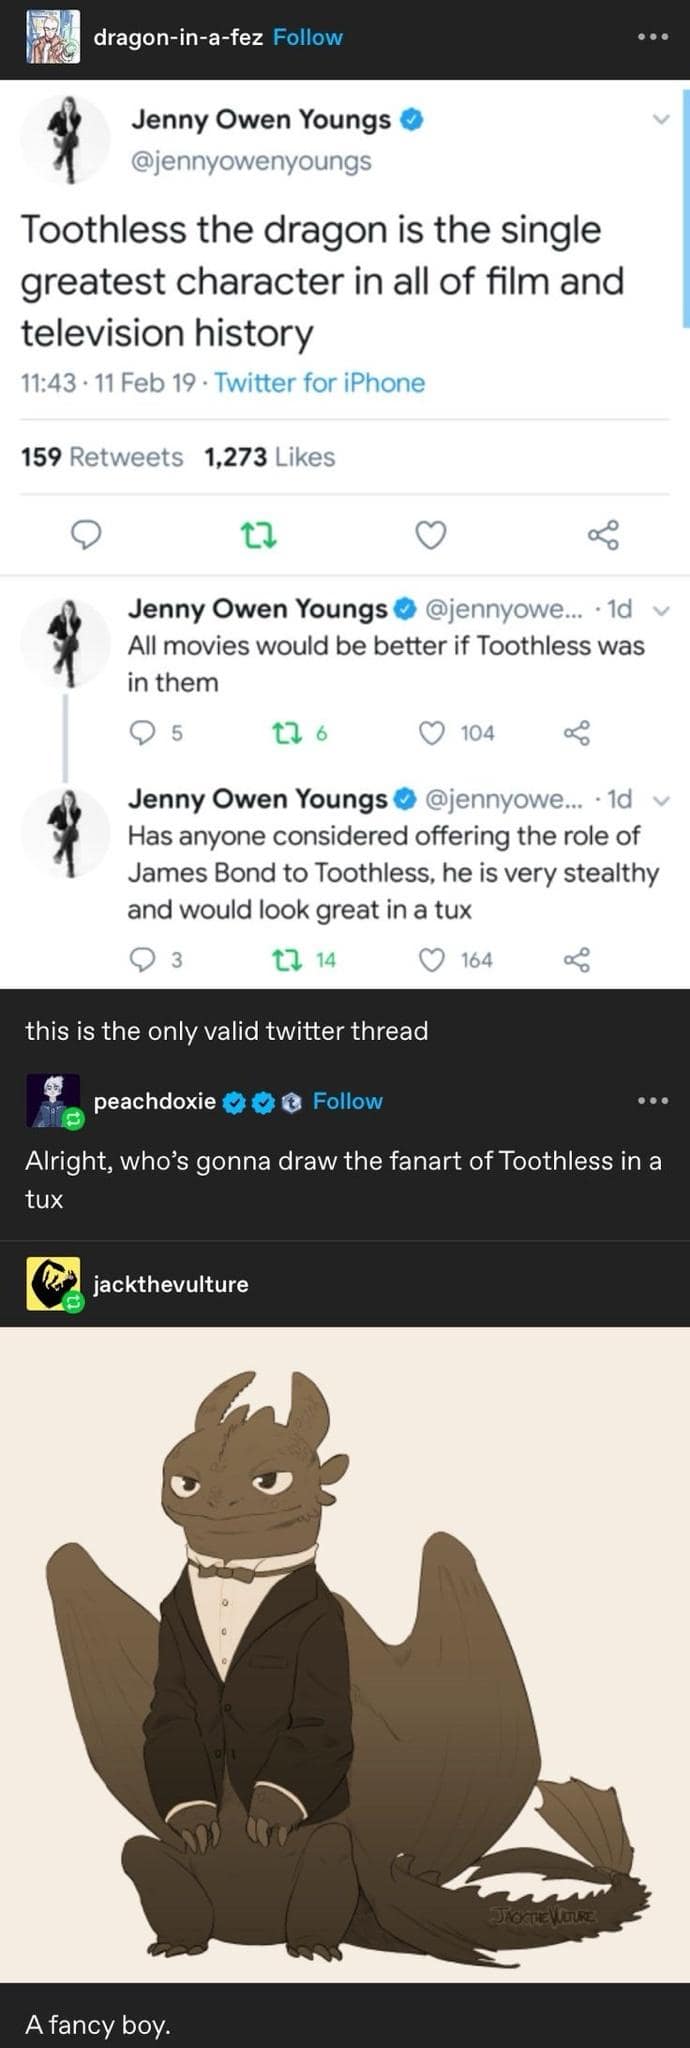The width and height of the screenshot is (690, 2048).
Task: Share the main Toothless tweet
Action: point(603,536)
